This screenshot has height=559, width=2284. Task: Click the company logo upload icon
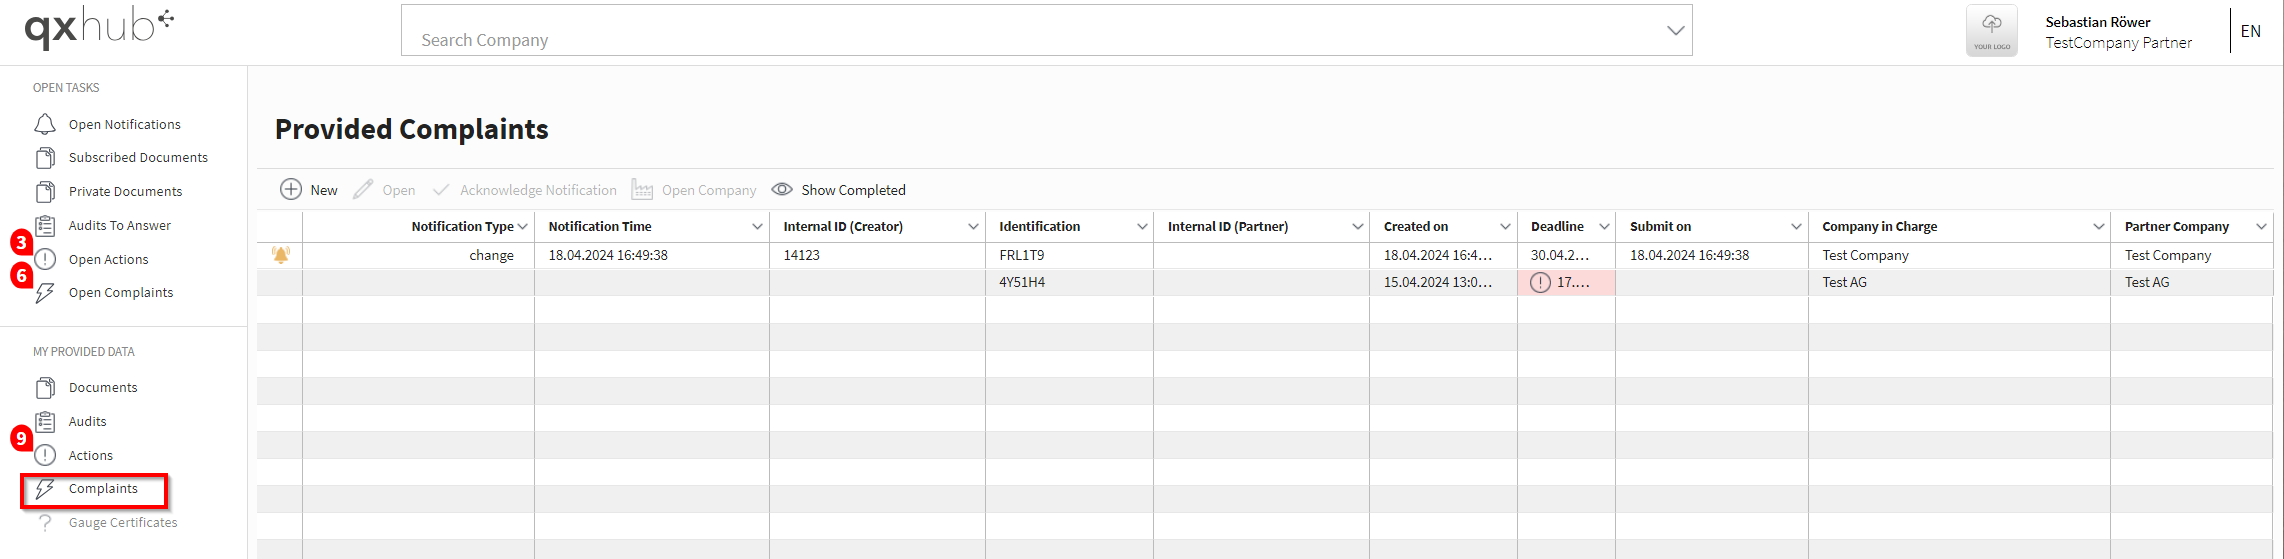(1992, 31)
